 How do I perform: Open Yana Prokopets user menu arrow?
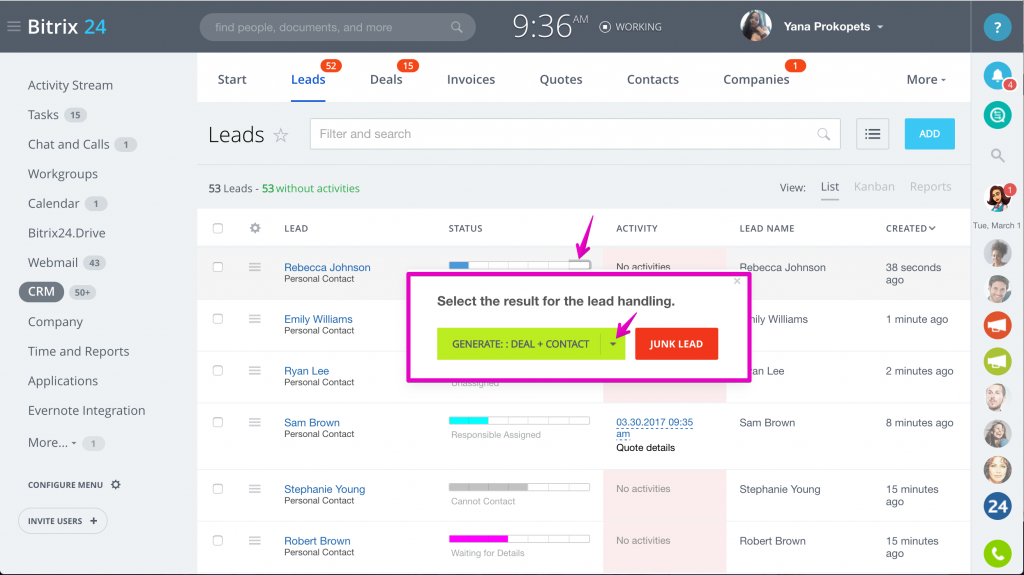880,27
